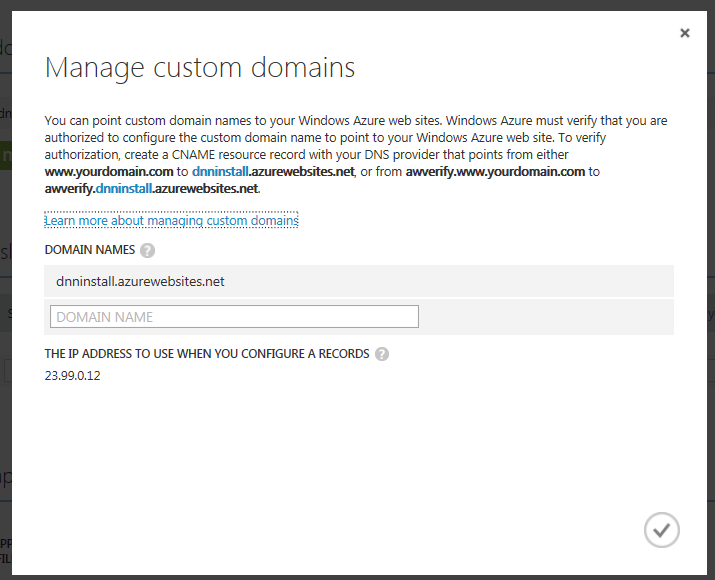This screenshot has width=715, height=580.
Task: Open Learn more about managing custom domains link
Action: click(x=171, y=221)
